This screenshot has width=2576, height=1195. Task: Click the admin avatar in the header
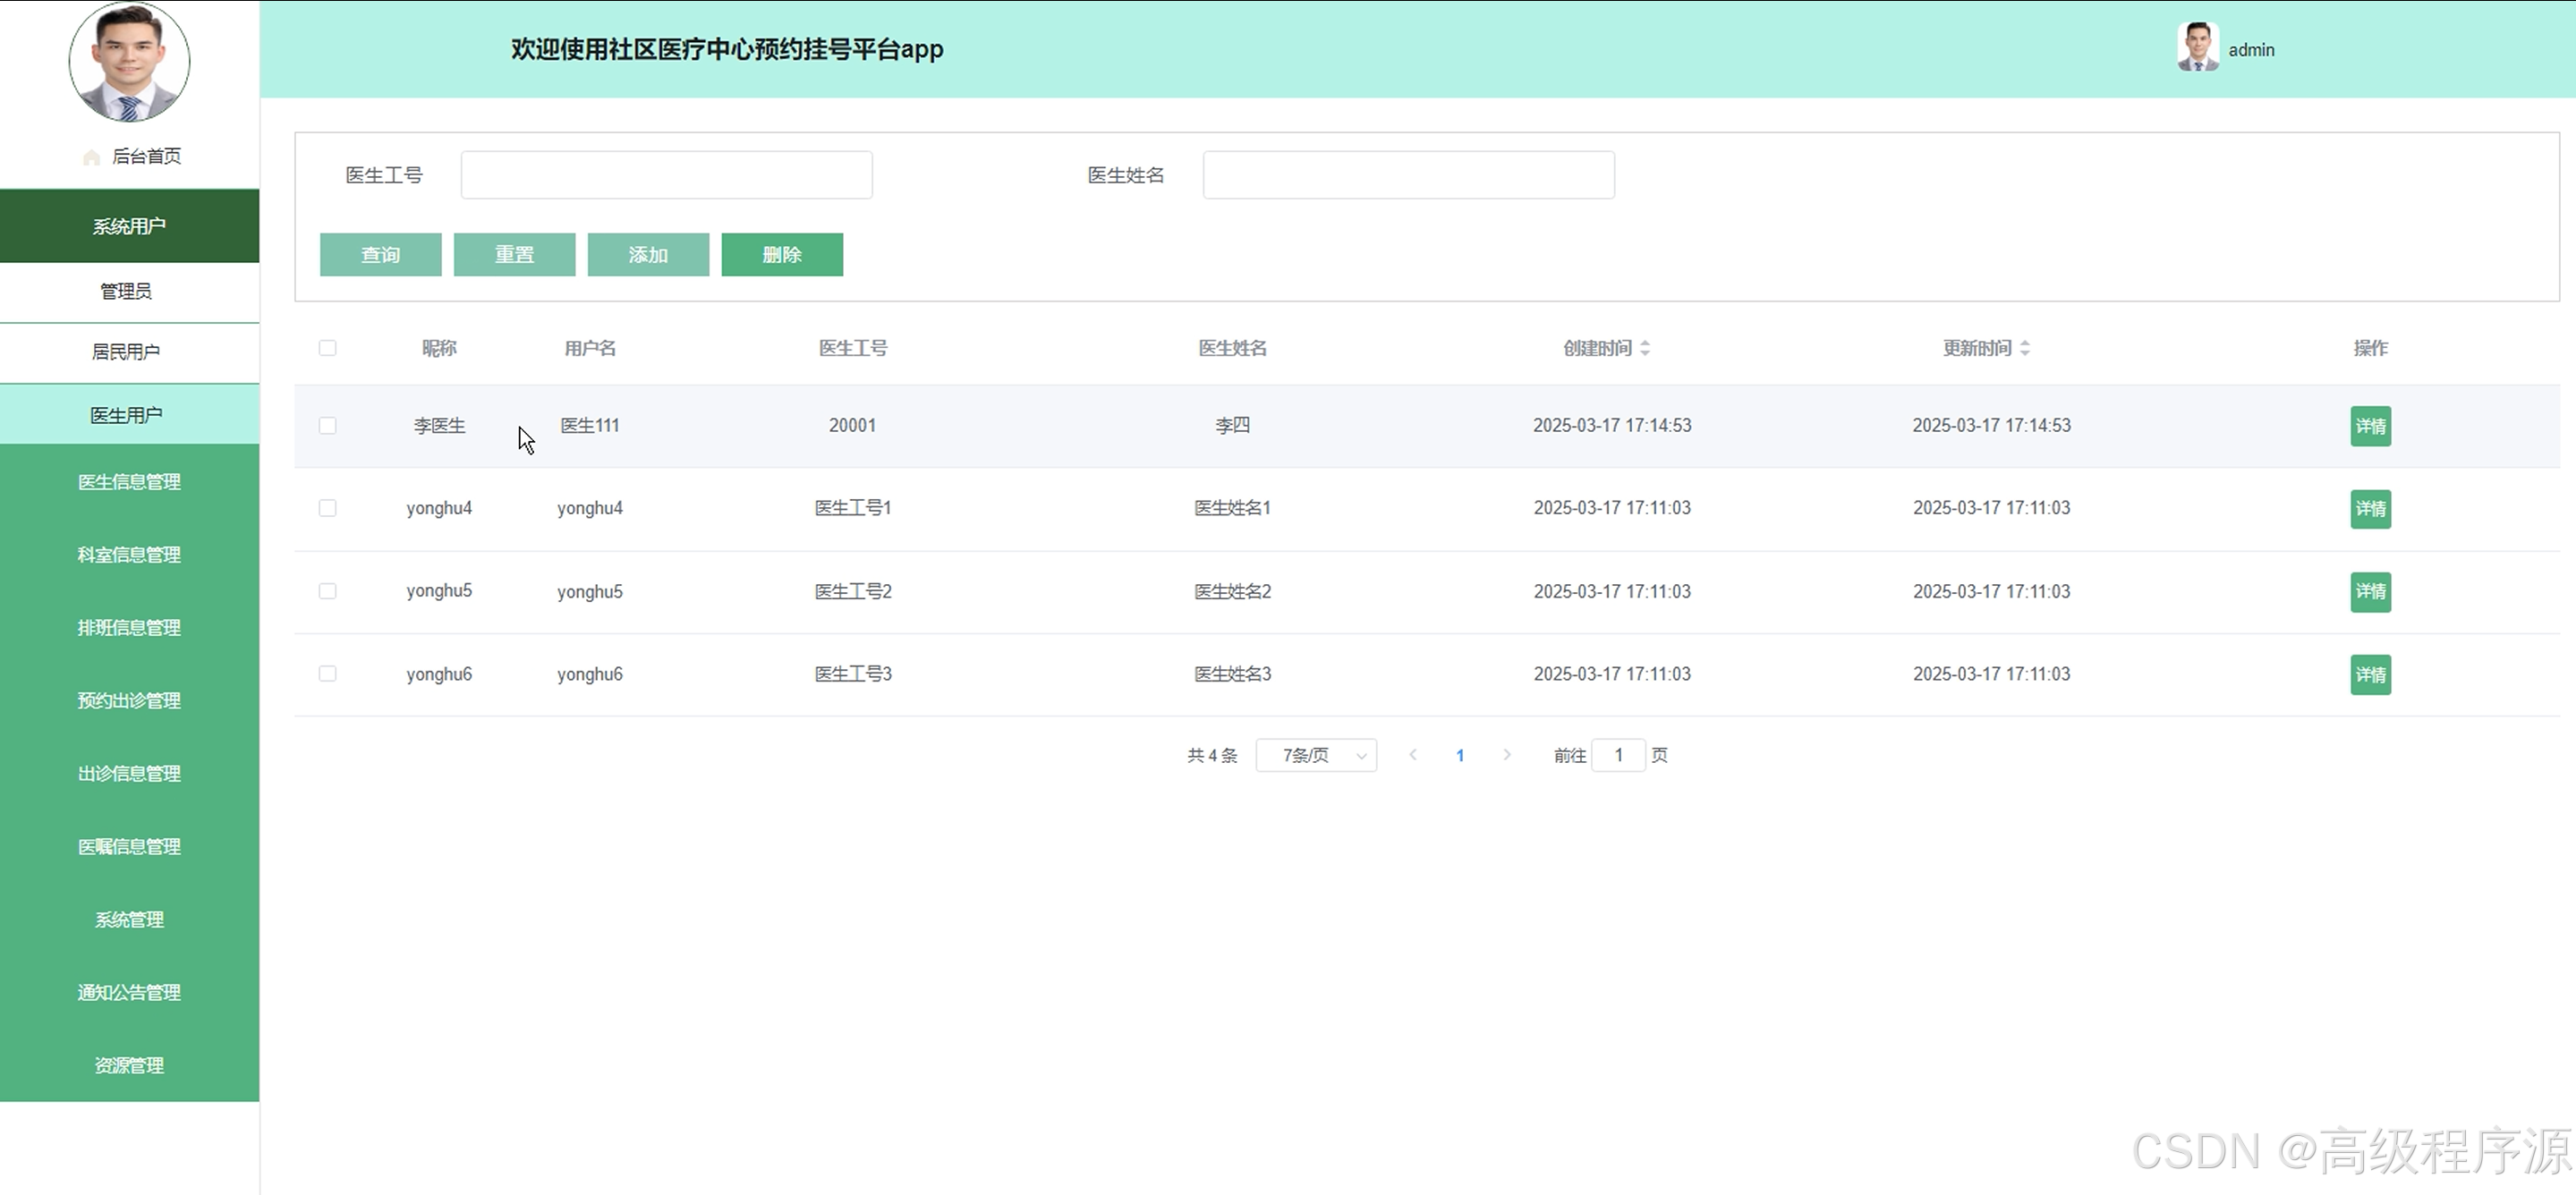click(2197, 48)
